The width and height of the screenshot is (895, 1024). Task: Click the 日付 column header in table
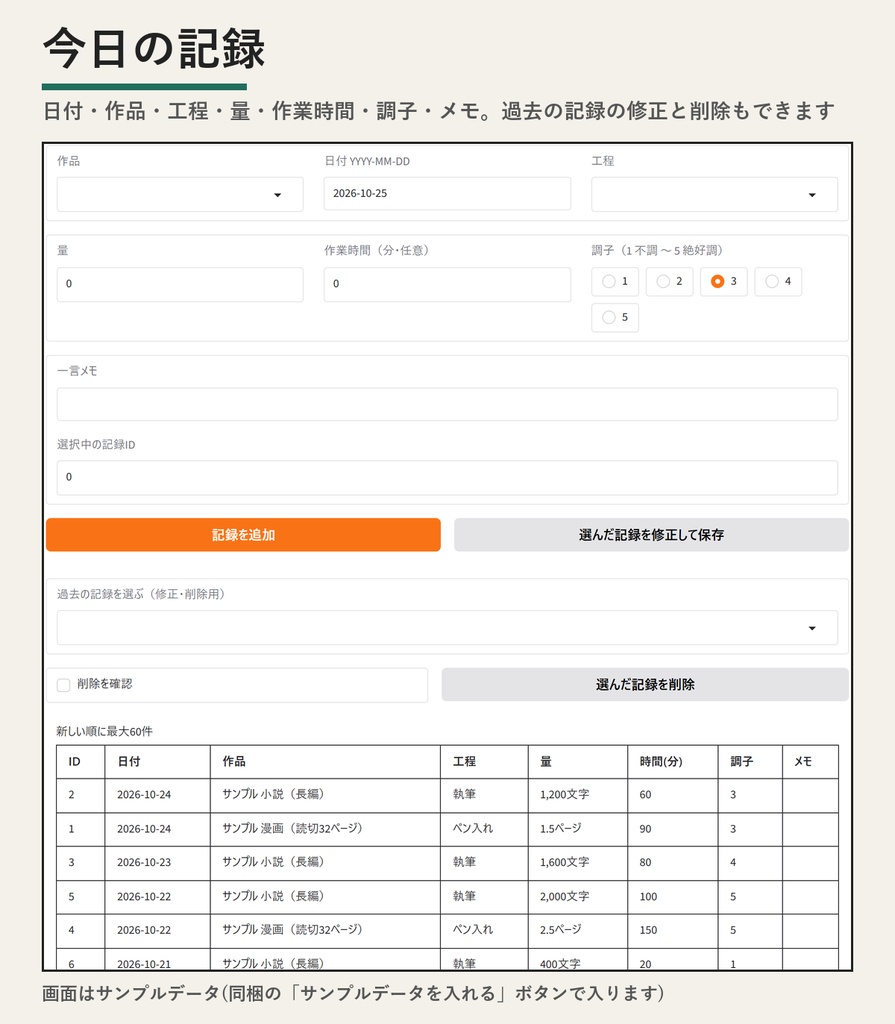coord(157,761)
